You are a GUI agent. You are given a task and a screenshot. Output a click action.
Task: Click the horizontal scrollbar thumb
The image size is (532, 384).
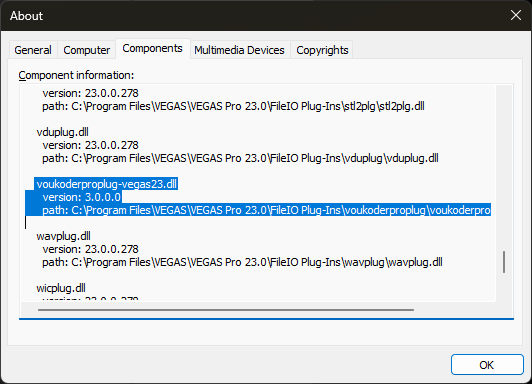click(x=226, y=310)
